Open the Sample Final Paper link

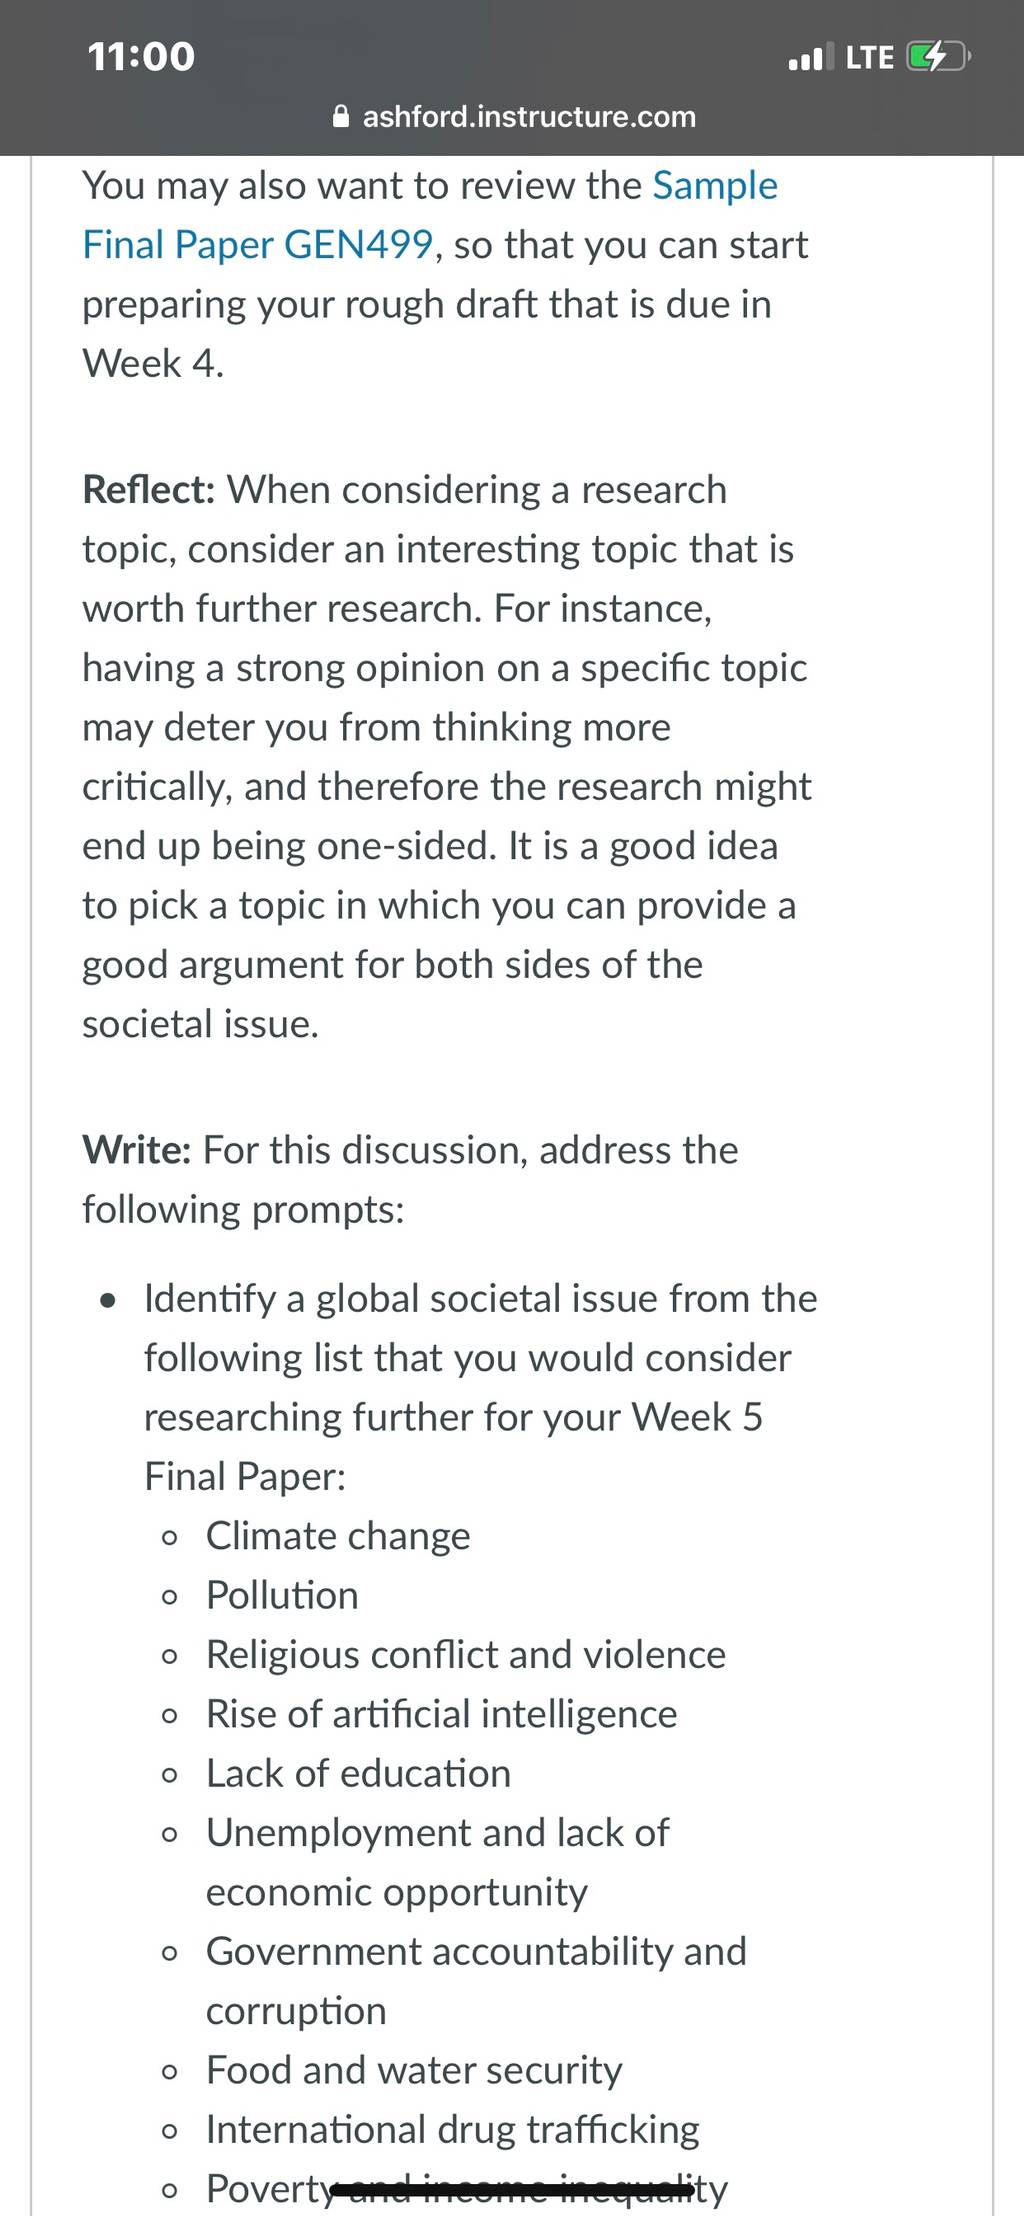point(430,215)
